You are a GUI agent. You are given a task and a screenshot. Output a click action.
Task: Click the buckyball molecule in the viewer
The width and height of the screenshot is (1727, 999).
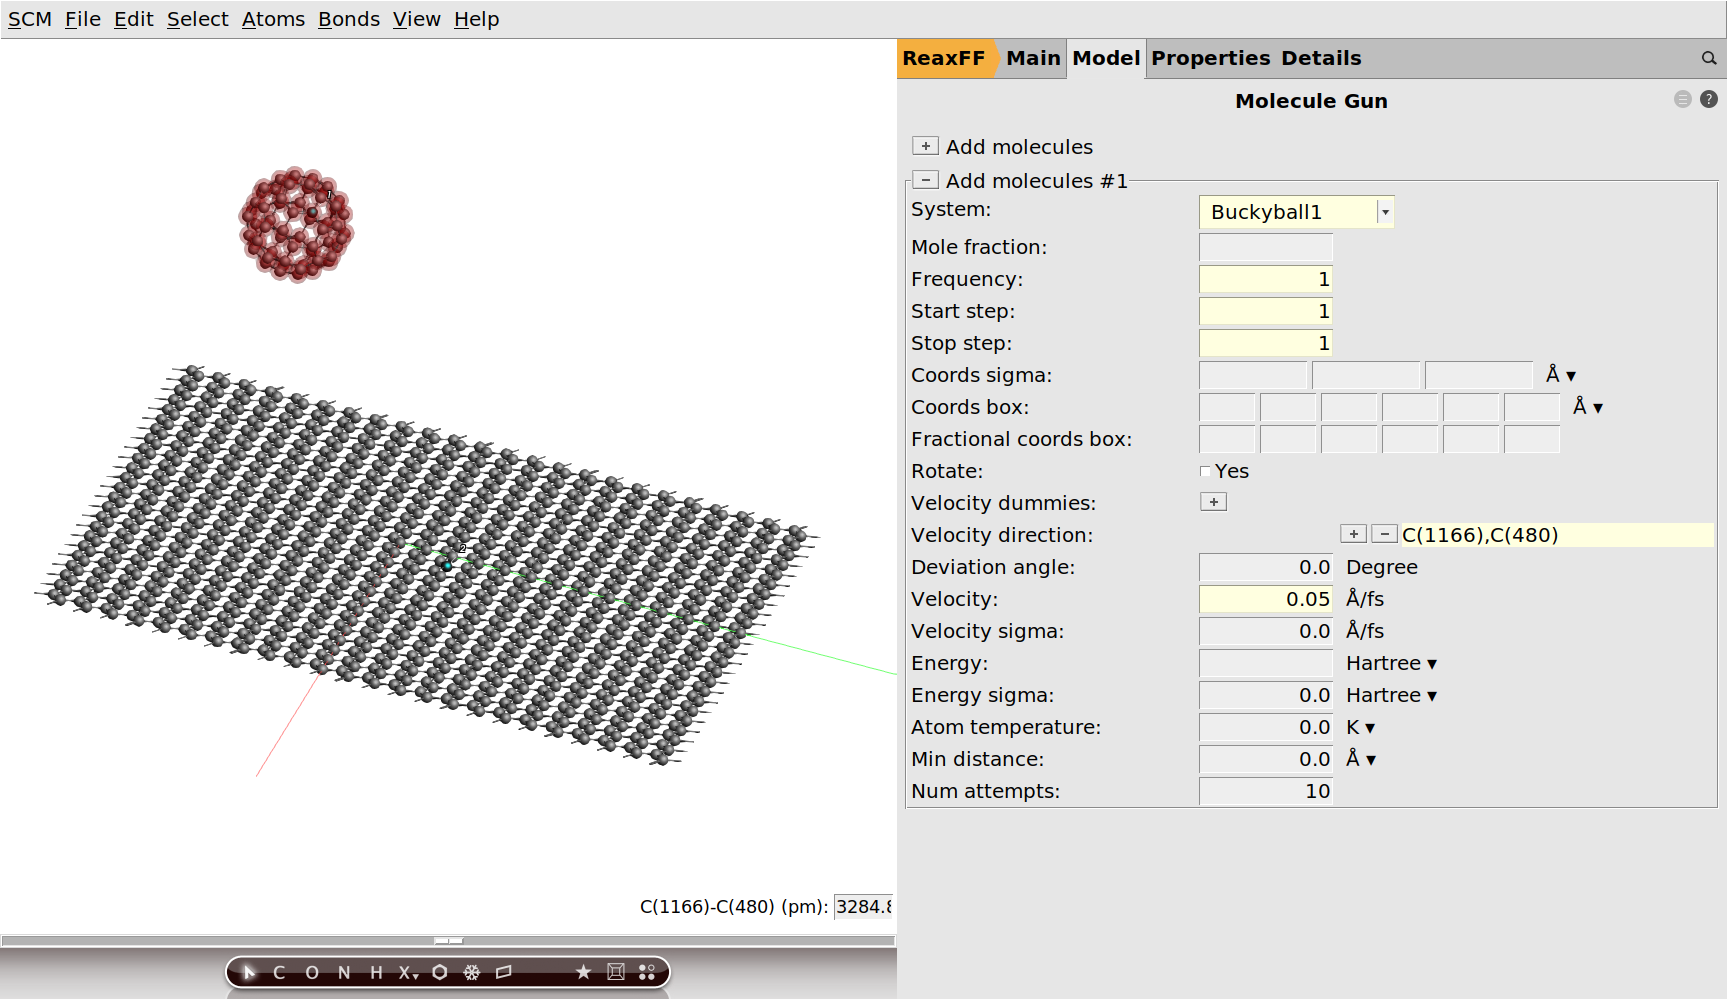pyautogui.click(x=296, y=224)
